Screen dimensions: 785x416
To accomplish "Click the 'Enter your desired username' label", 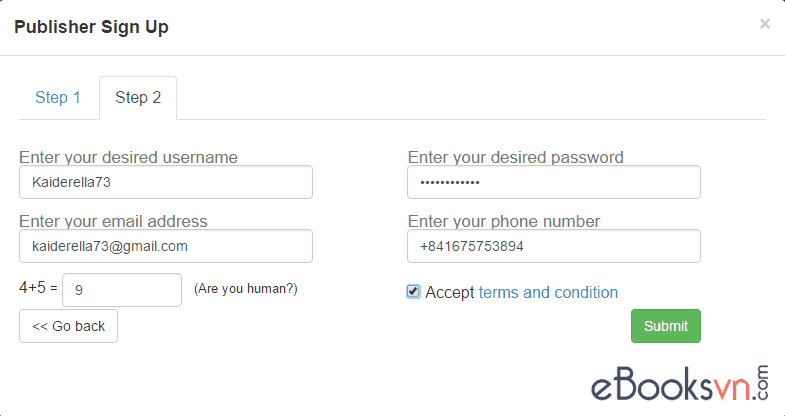I will pos(128,157).
